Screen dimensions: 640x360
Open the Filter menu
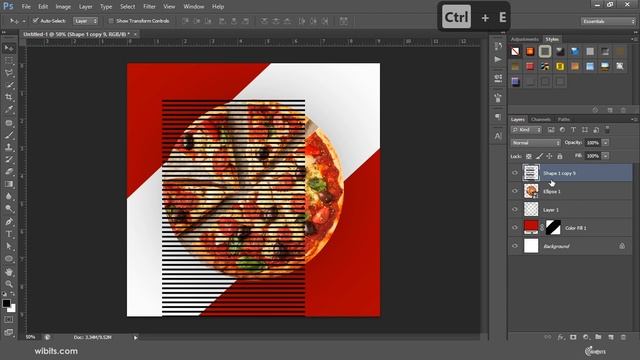[x=149, y=7]
